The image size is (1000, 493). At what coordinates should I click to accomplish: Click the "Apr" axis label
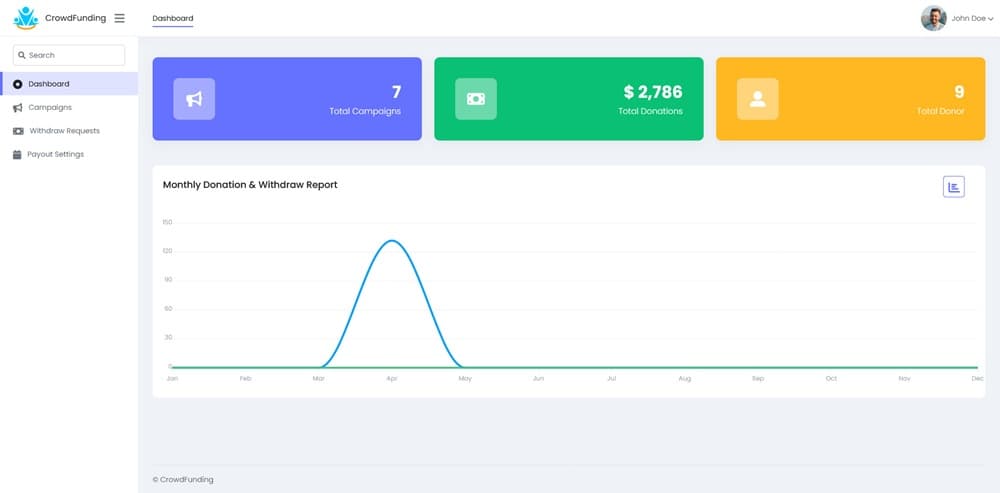pyautogui.click(x=392, y=379)
